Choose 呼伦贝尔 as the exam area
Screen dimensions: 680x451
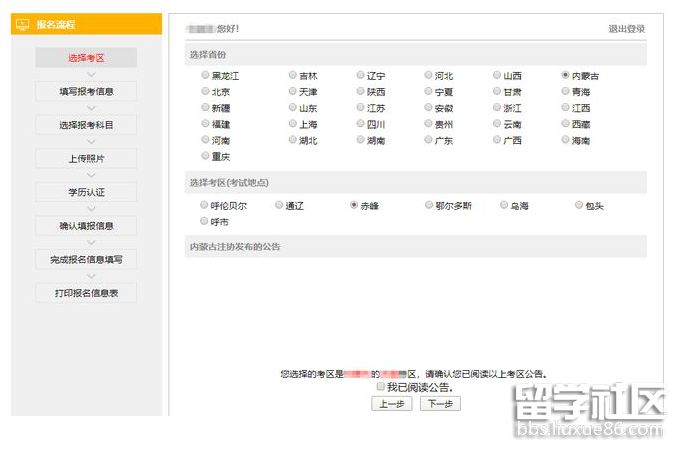point(205,205)
